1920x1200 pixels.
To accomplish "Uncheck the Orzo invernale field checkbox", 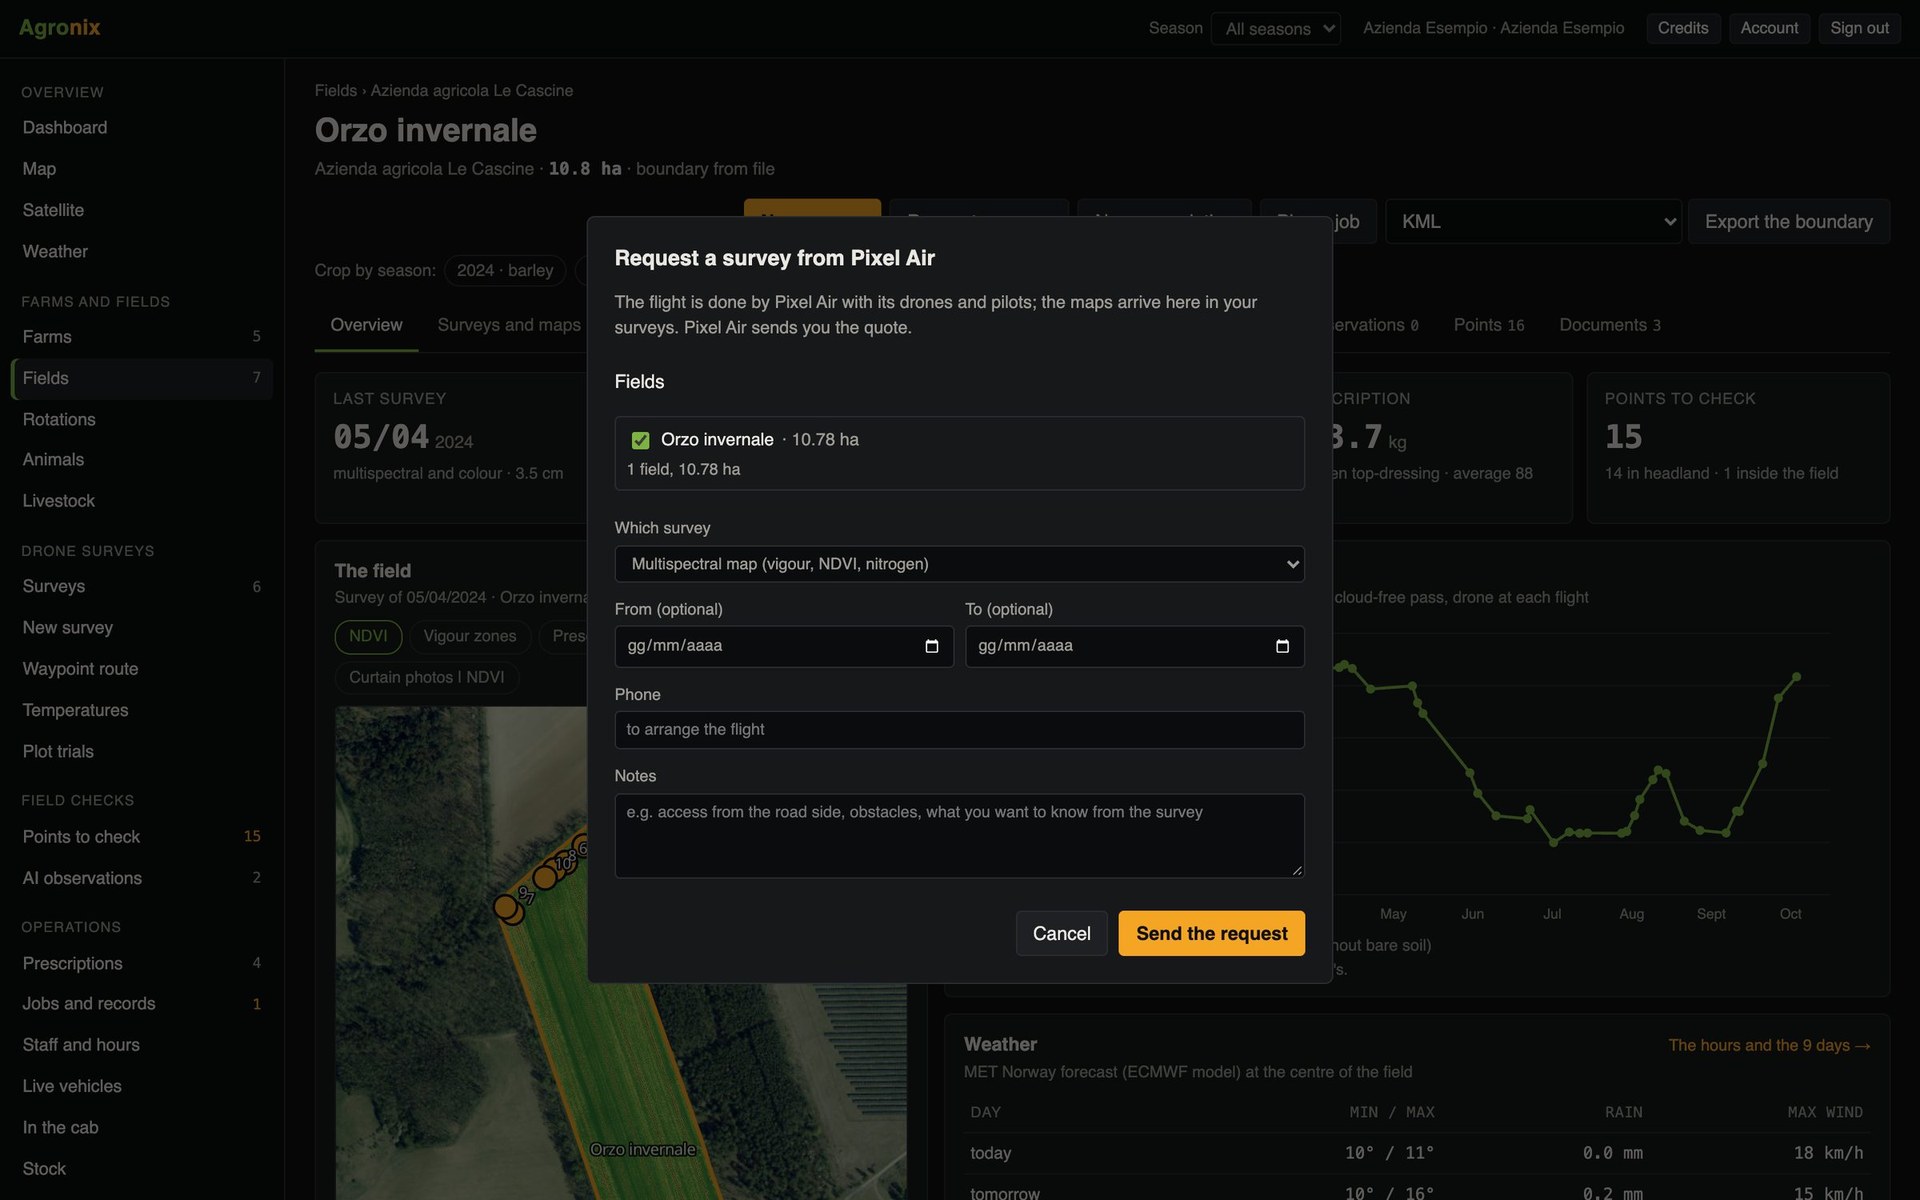I will click(x=641, y=440).
